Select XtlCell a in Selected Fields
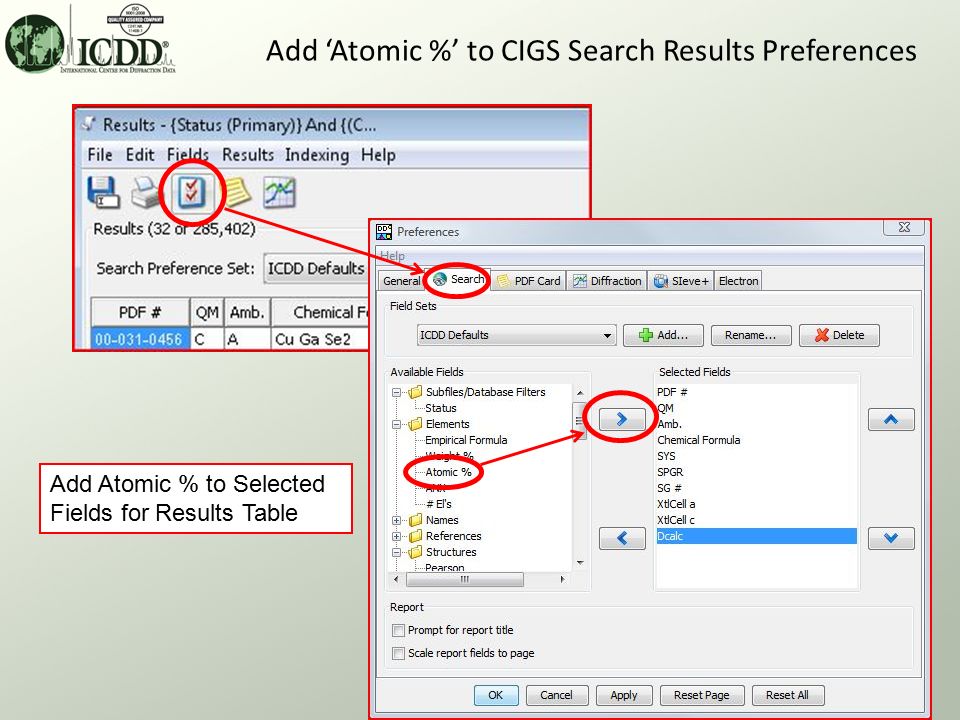Image resolution: width=960 pixels, height=720 pixels. (676, 504)
